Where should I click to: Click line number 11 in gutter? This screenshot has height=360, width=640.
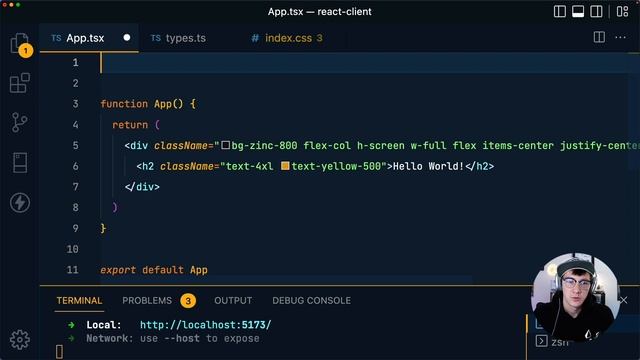tap(73, 270)
